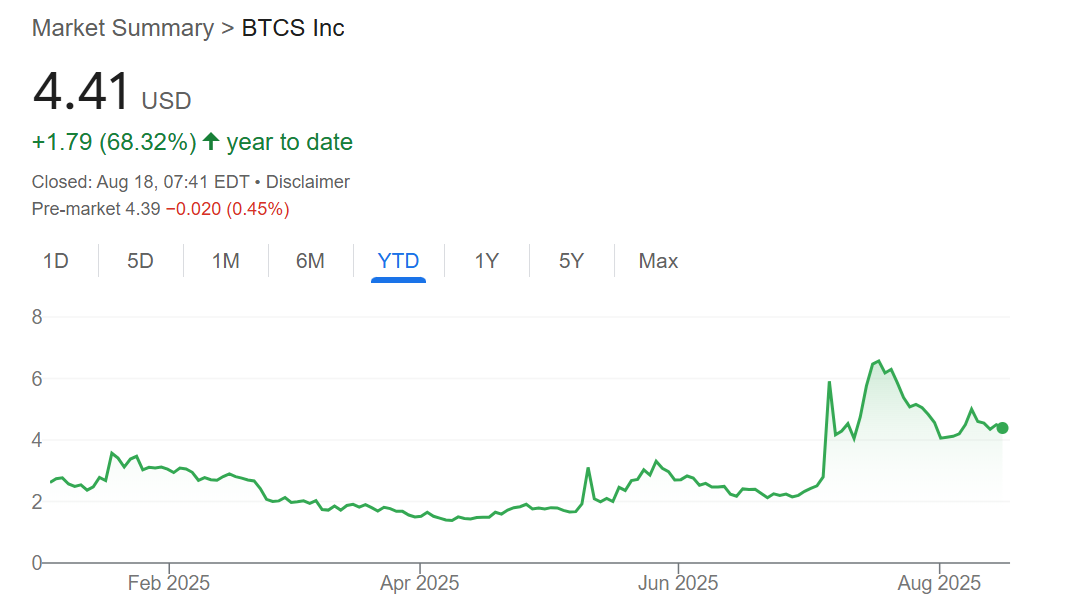Click the Feb 2025 axis label
Screen dimensions: 1074x613
click(169, 583)
